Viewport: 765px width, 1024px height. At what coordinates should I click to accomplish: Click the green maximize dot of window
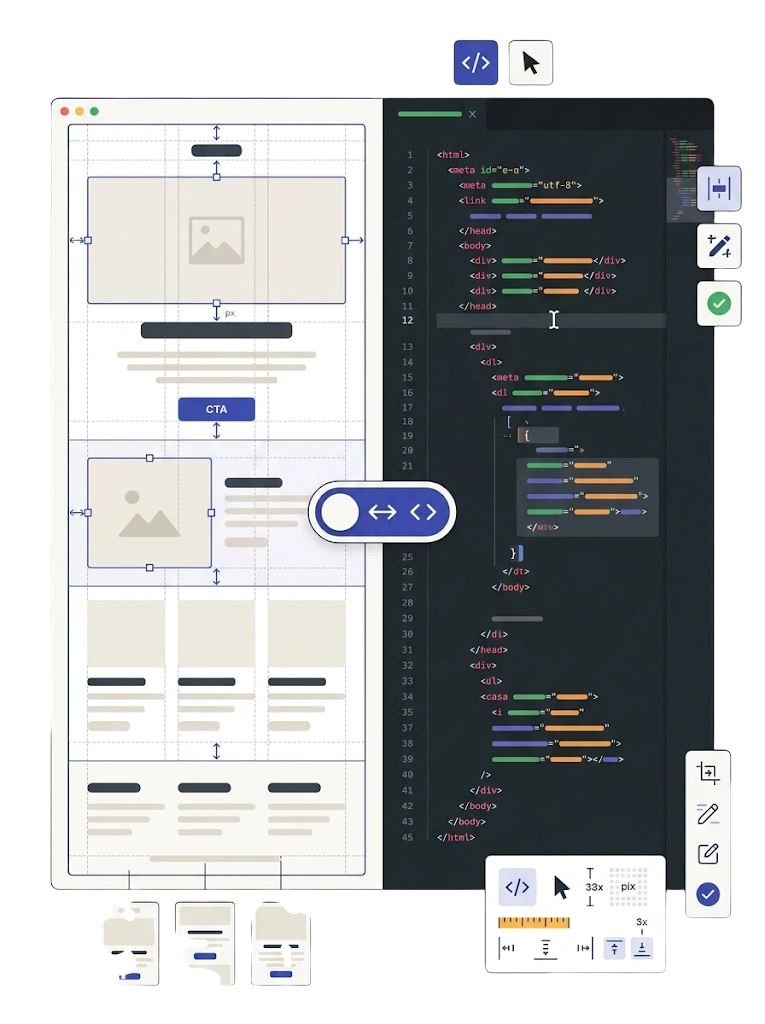click(x=94, y=112)
